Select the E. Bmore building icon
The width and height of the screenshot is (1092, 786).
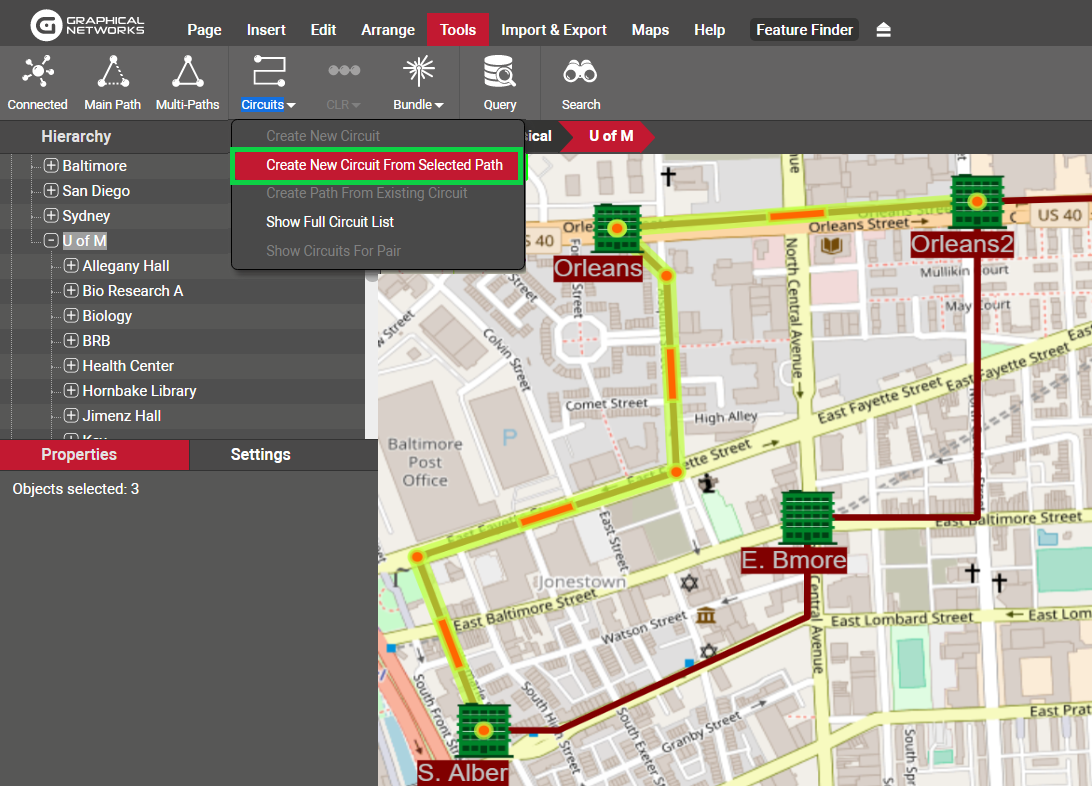(806, 518)
